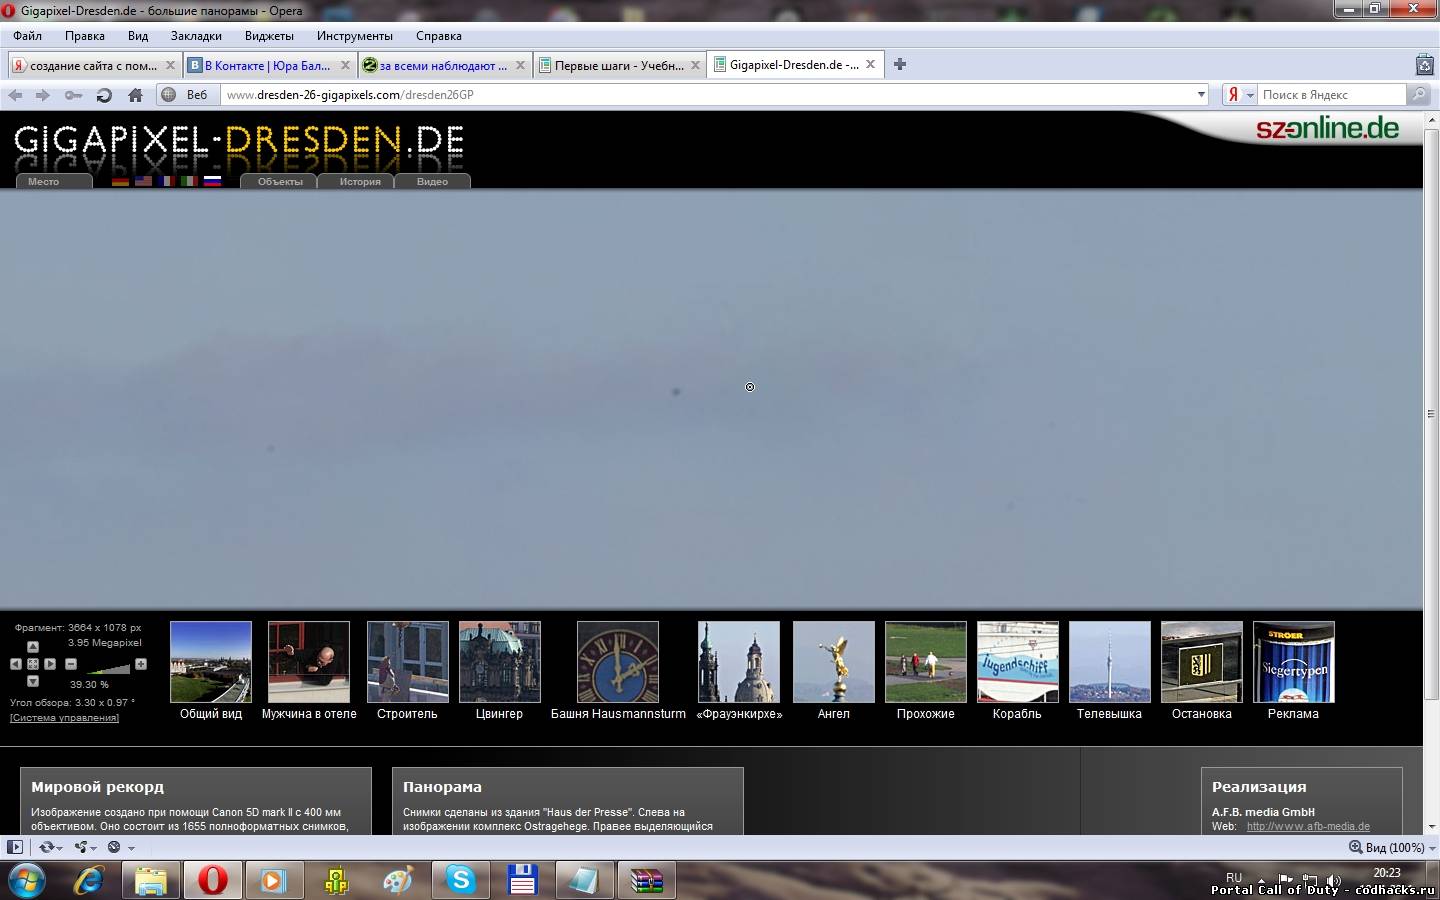Open Opera Link sync icon in status bar
The width and height of the screenshot is (1440, 900).
click(49, 847)
